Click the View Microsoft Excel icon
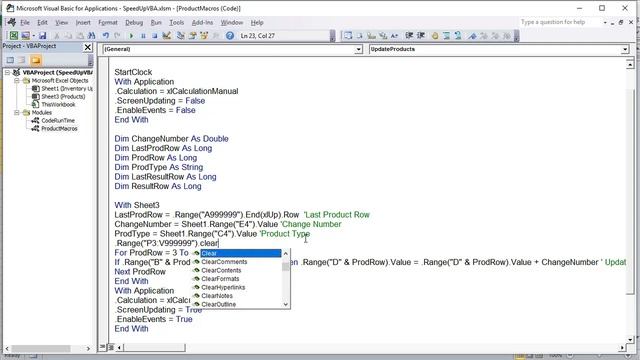Screen dimensions: 640x360 (14, 36)
